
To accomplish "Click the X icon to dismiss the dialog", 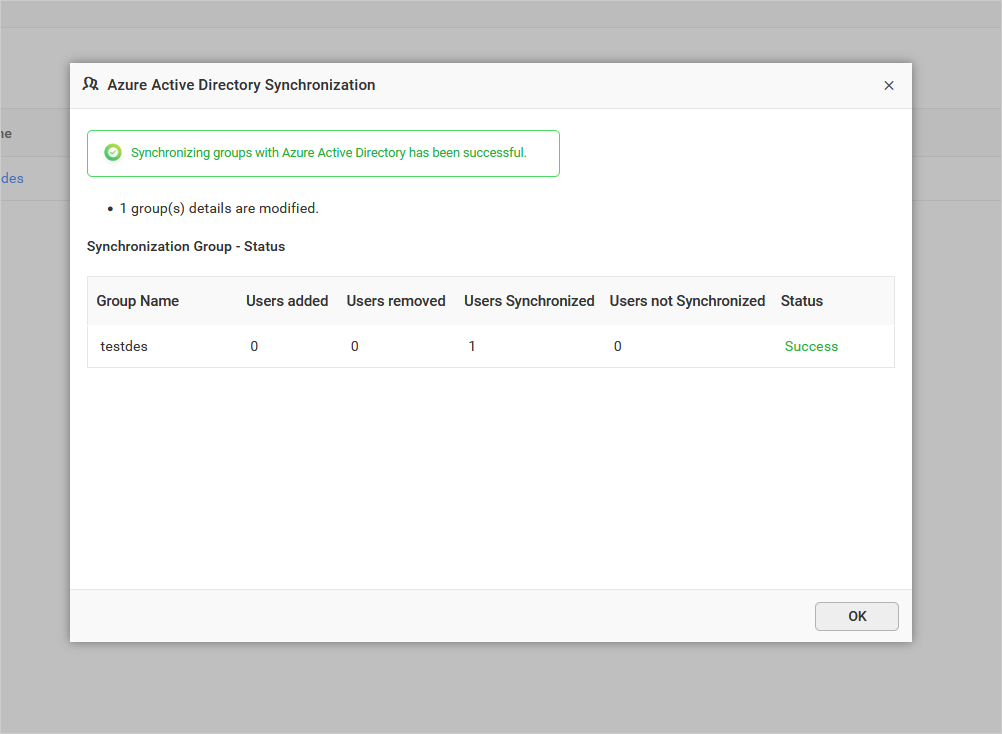I will pyautogui.click(x=888, y=85).
